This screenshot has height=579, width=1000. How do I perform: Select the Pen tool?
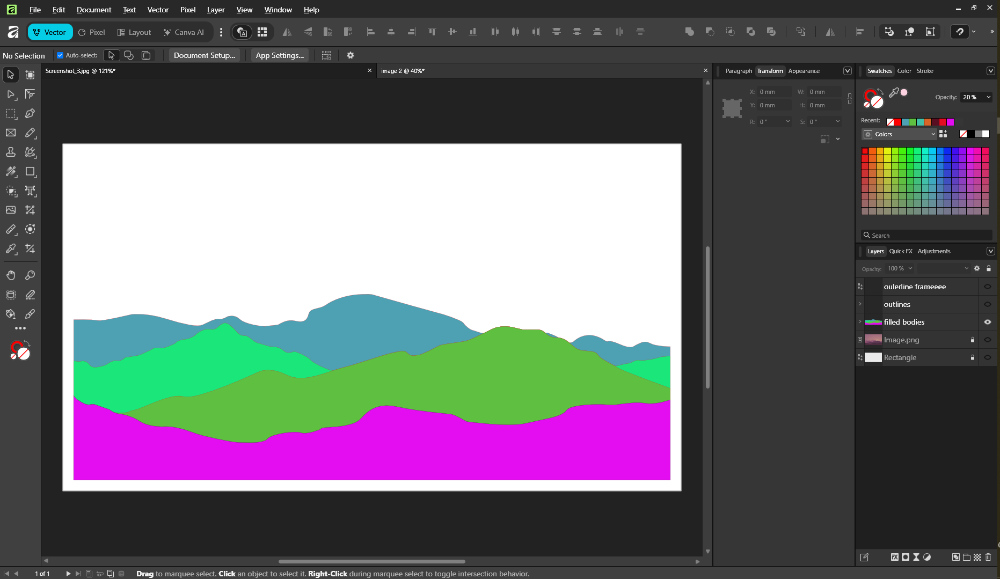tap(30, 114)
